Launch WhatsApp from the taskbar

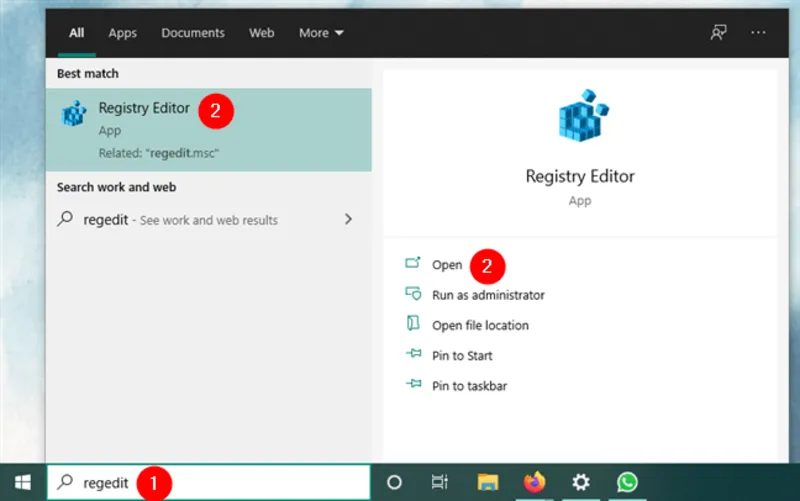(x=627, y=481)
